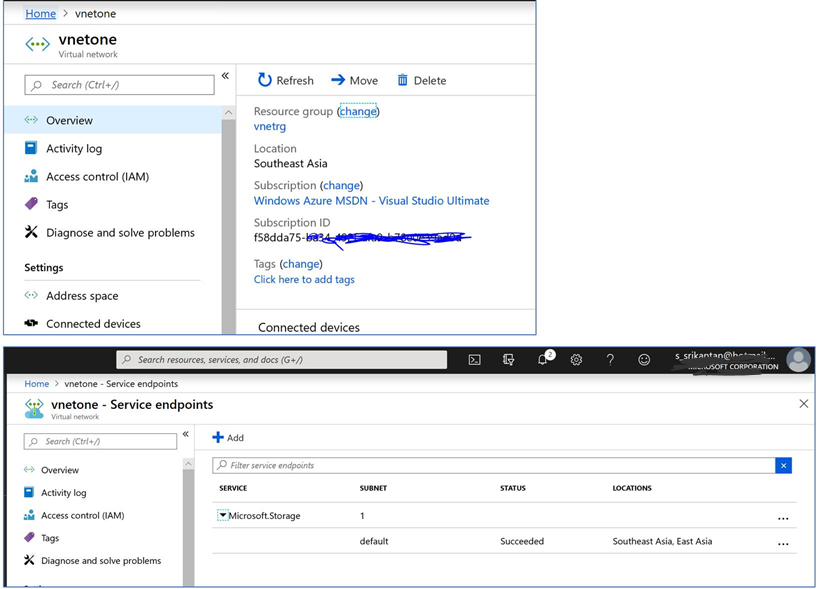Viewport: 819px width, 589px height.
Task: Open the ellipsis menu for default subnet row
Action: click(783, 543)
